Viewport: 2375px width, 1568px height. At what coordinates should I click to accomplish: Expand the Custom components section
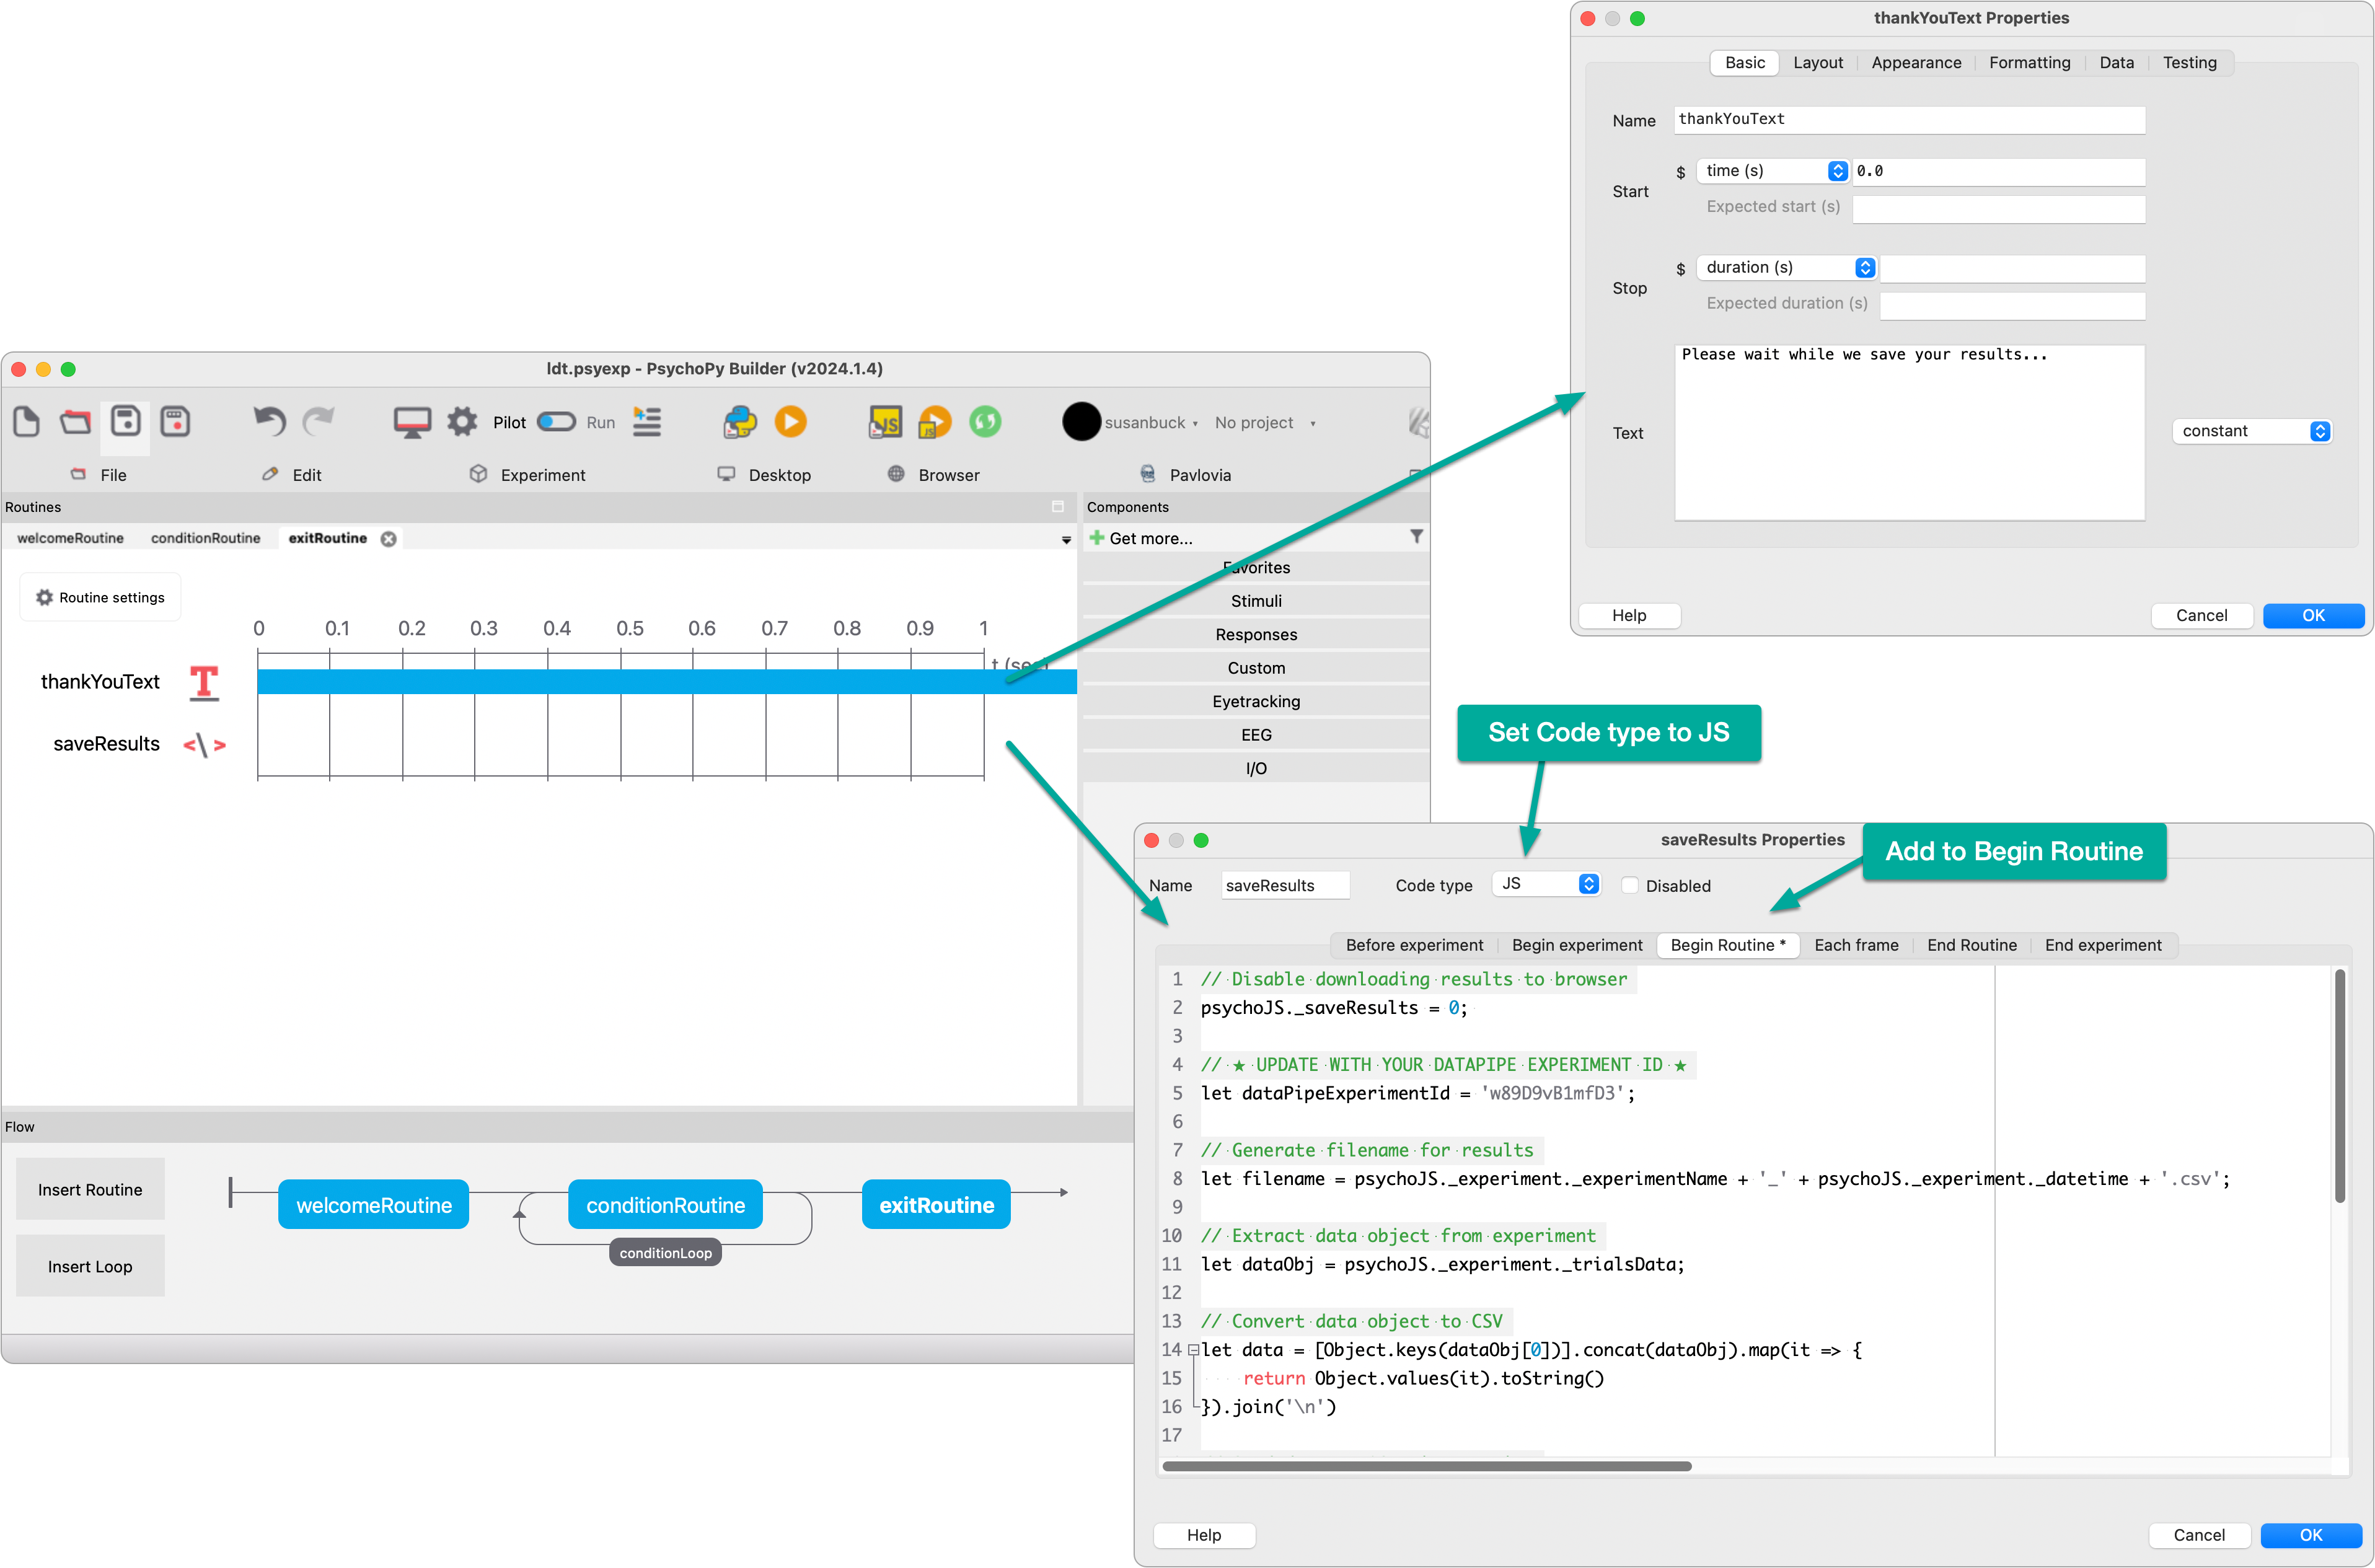click(1256, 668)
